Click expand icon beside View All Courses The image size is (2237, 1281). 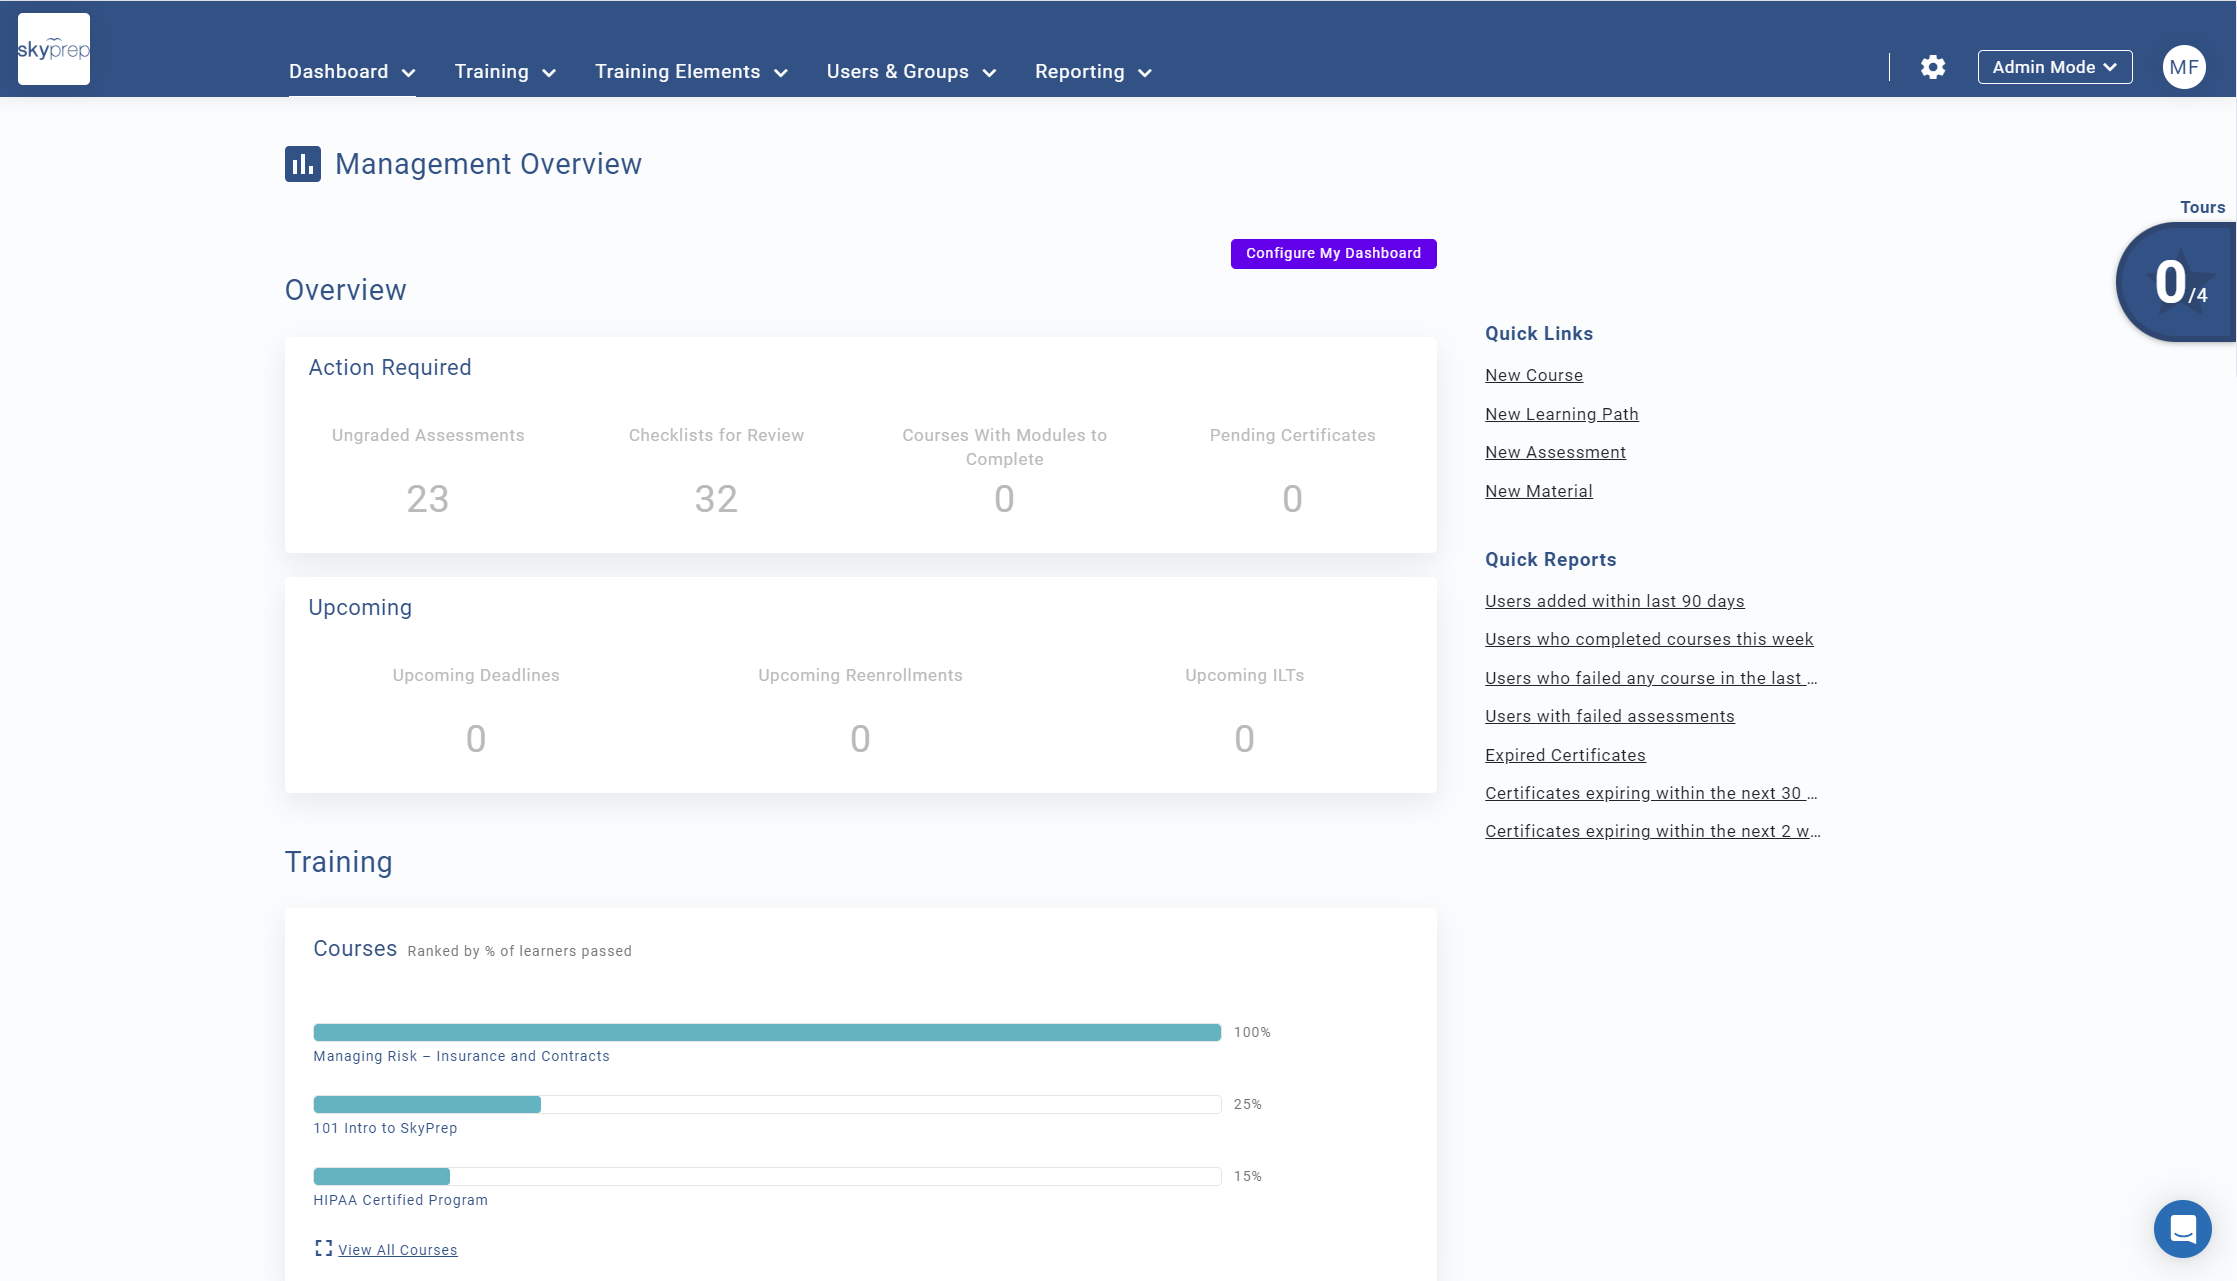click(323, 1248)
